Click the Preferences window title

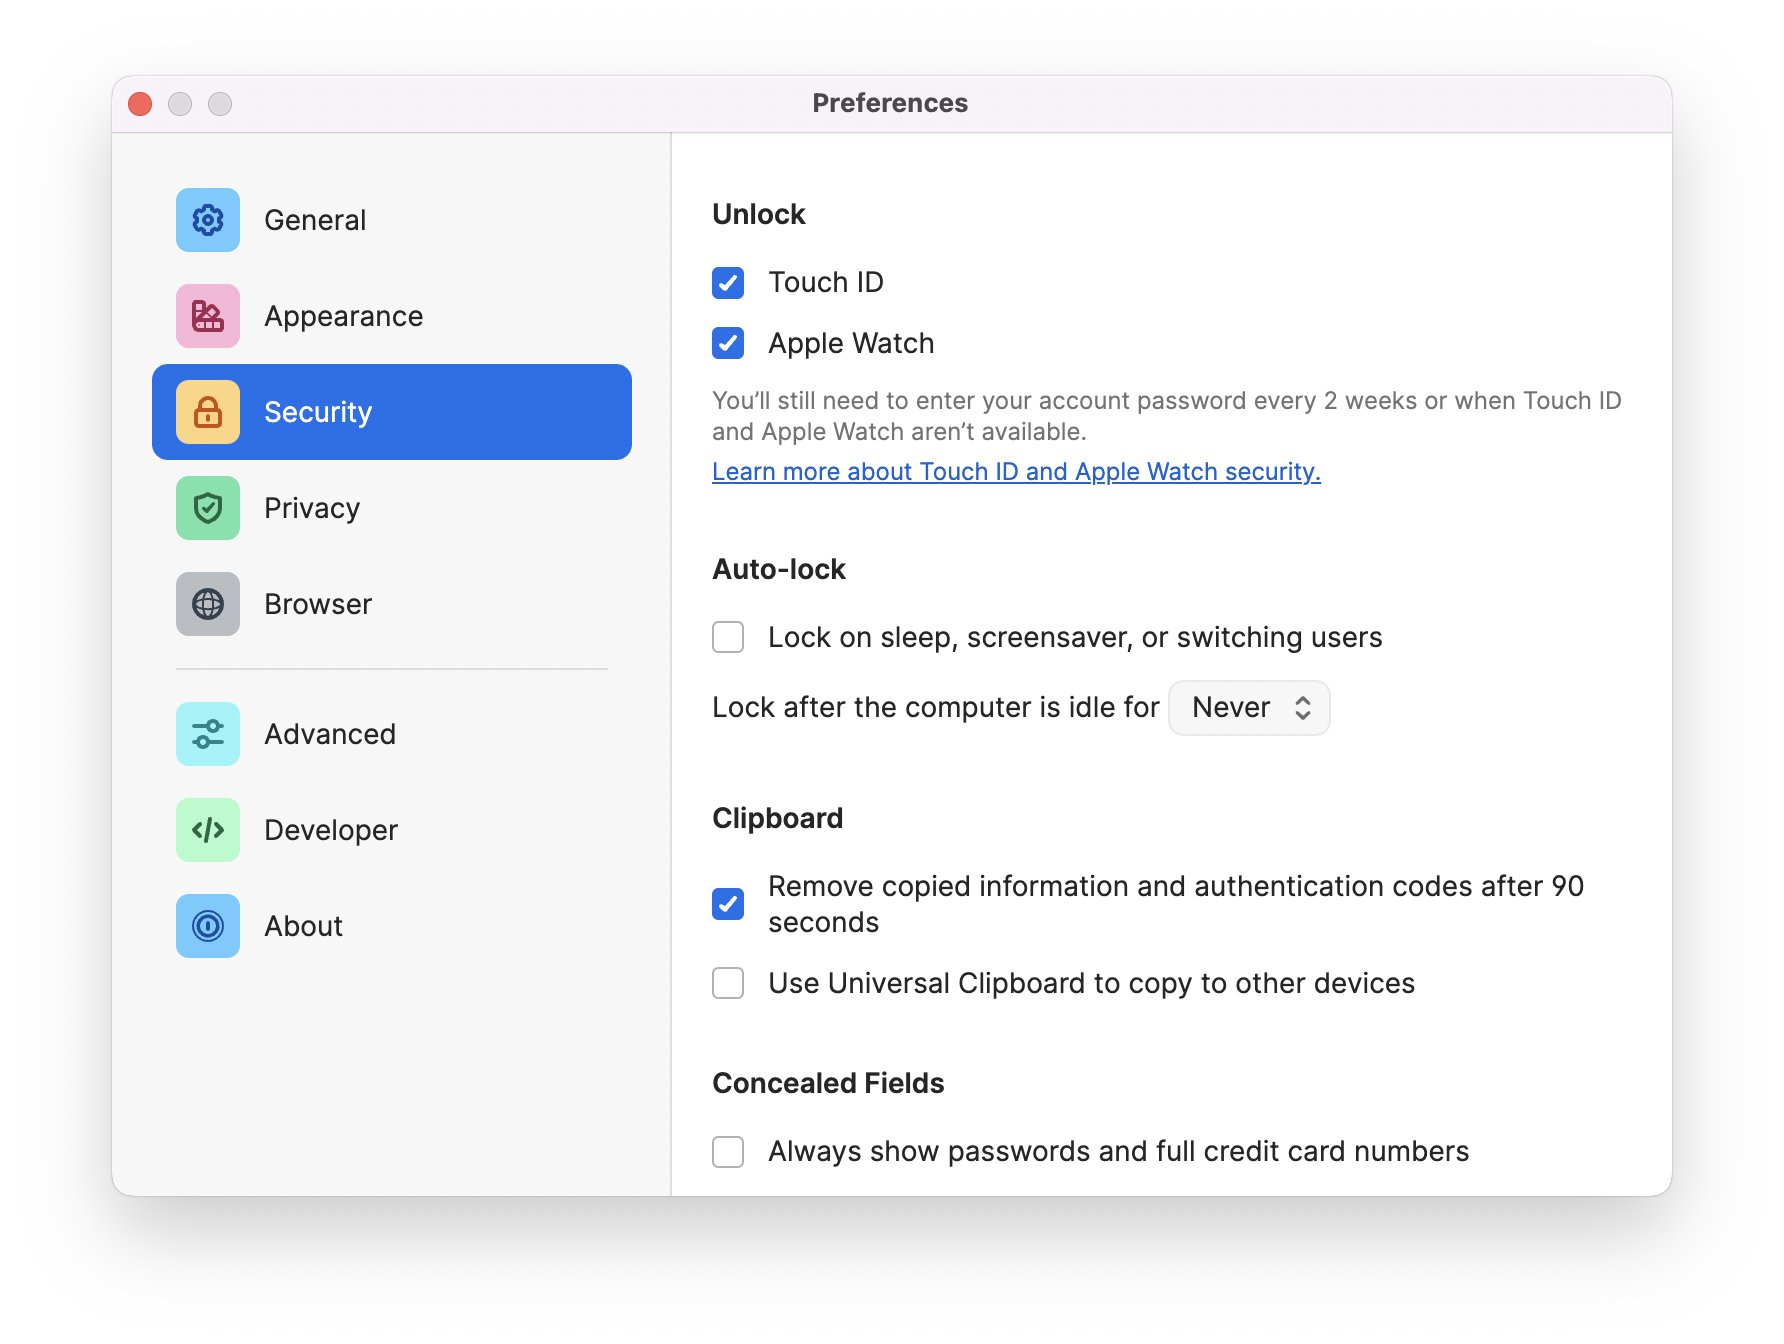[x=890, y=103]
